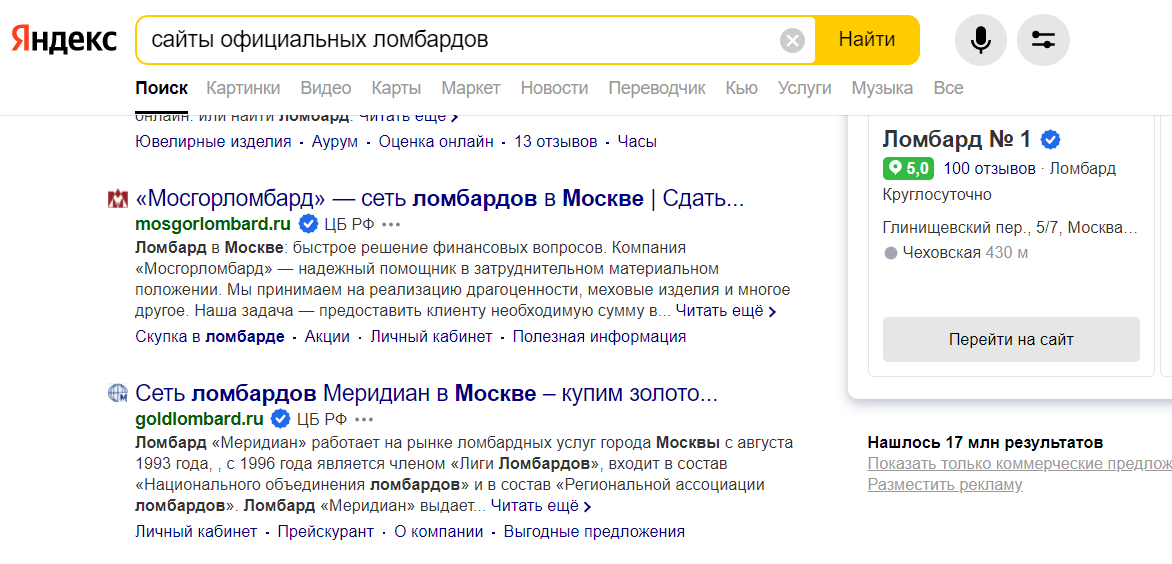Expand Мосгорломбард snippet via Читать ещё
This screenshot has height=564, width=1172.
(x=726, y=311)
